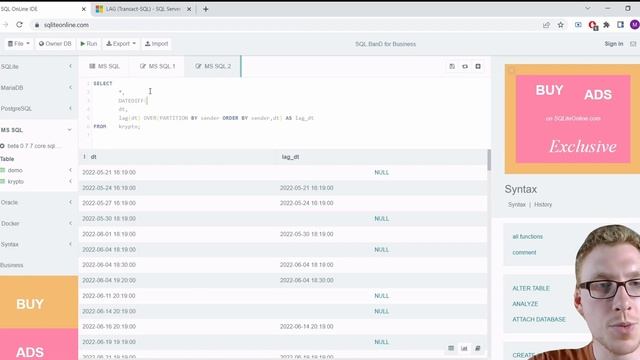Click the orange BUY ad in sidebar
640x360 pixels.
click(x=39, y=302)
